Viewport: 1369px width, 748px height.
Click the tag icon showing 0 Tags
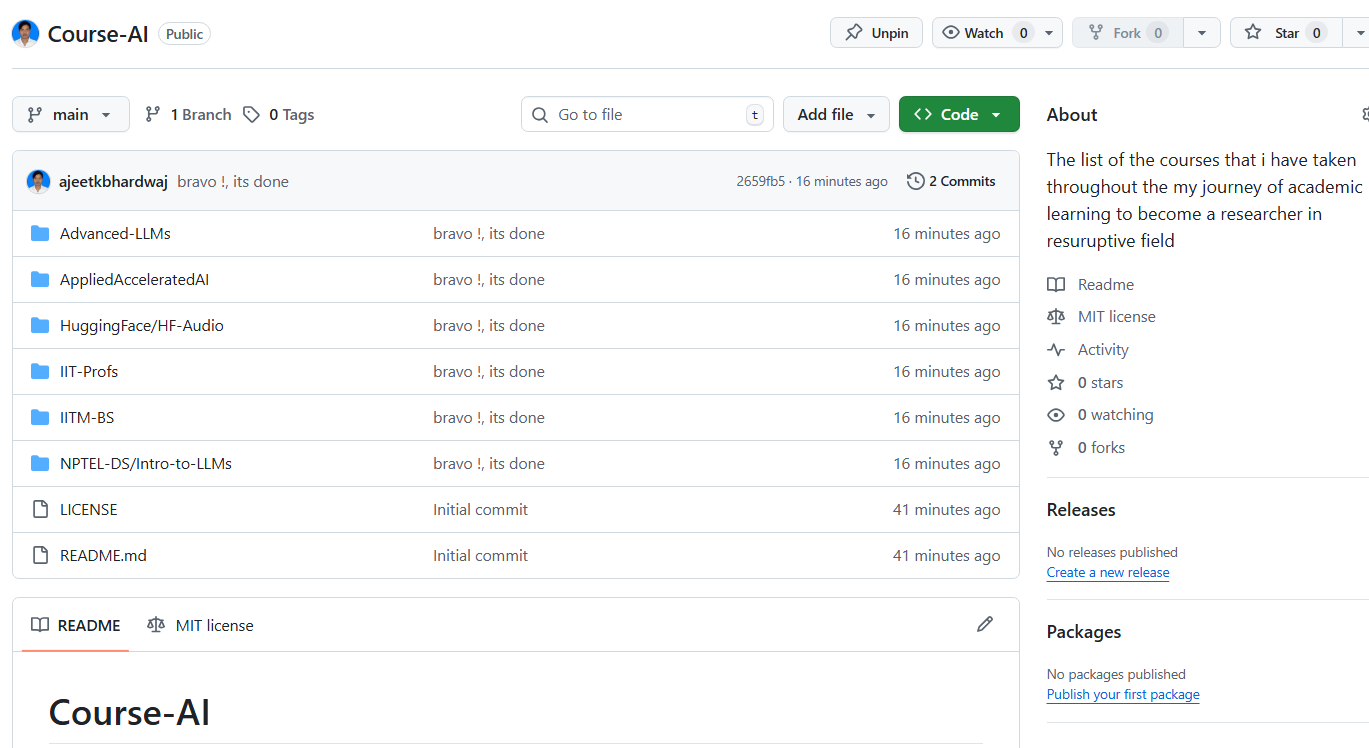pyautogui.click(x=252, y=115)
